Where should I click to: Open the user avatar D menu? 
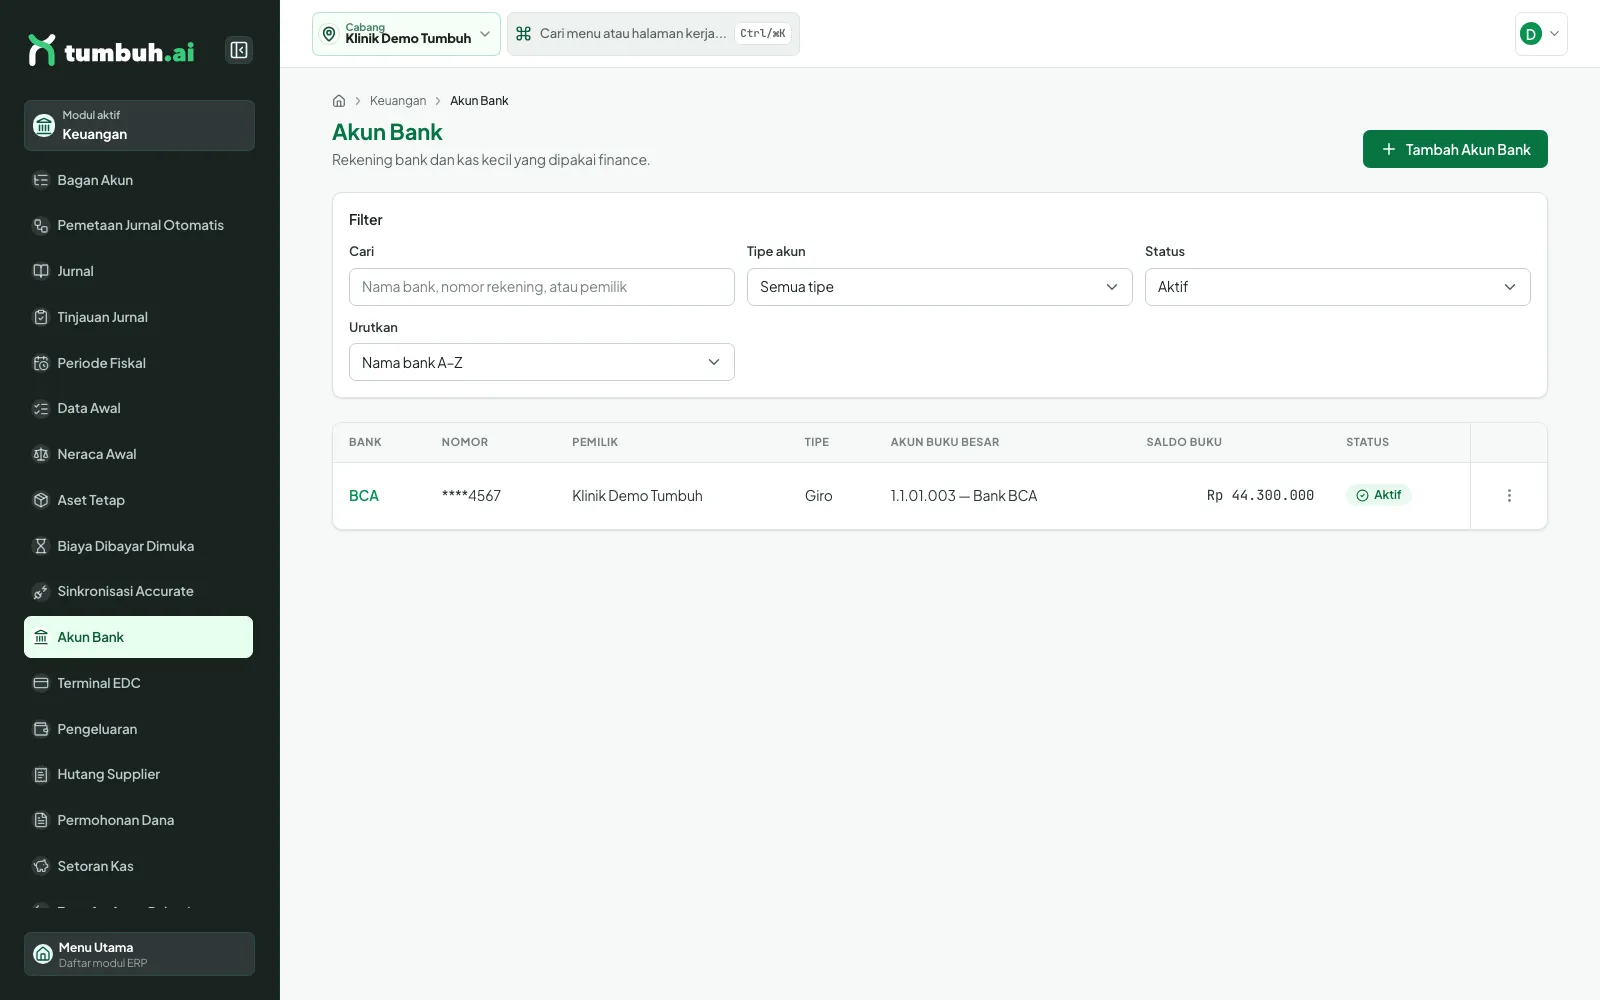click(1541, 34)
